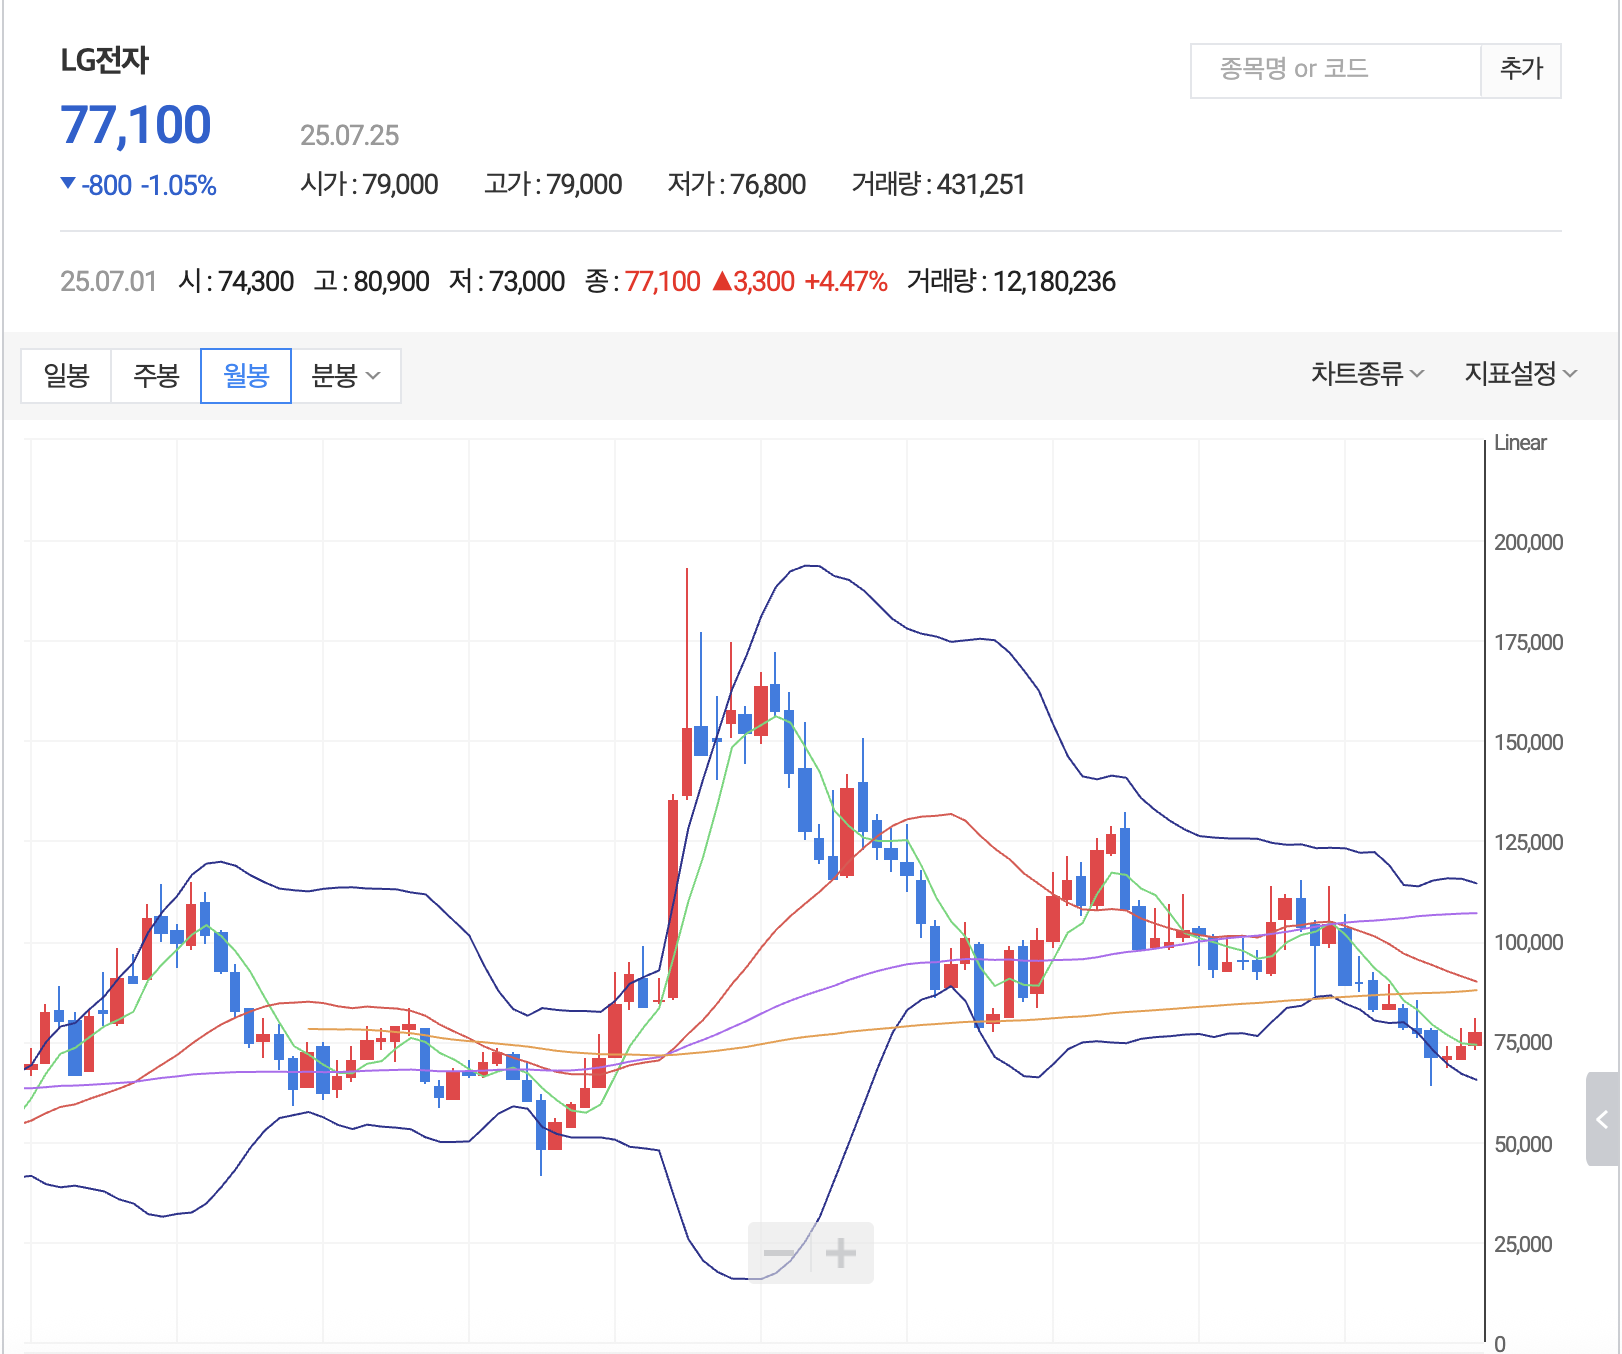Viewport: 1622px width, 1354px height.
Task: Toggle the Linear scale label
Action: click(x=1520, y=443)
